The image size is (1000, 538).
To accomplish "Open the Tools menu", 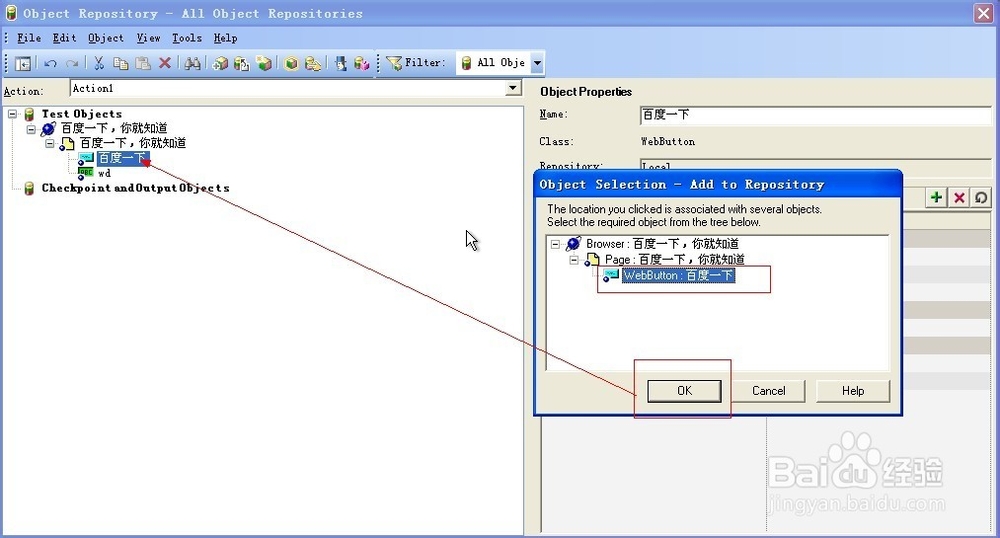I will (187, 38).
